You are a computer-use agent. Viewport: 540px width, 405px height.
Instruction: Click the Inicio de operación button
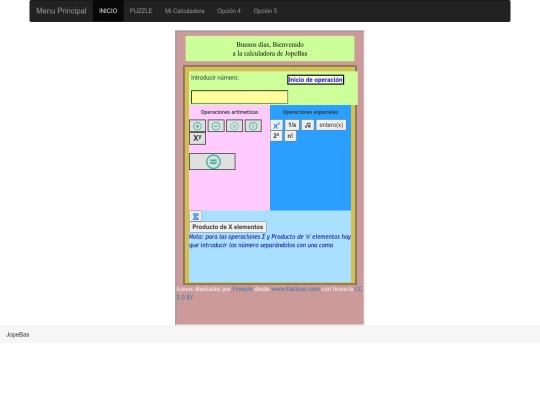(x=315, y=80)
